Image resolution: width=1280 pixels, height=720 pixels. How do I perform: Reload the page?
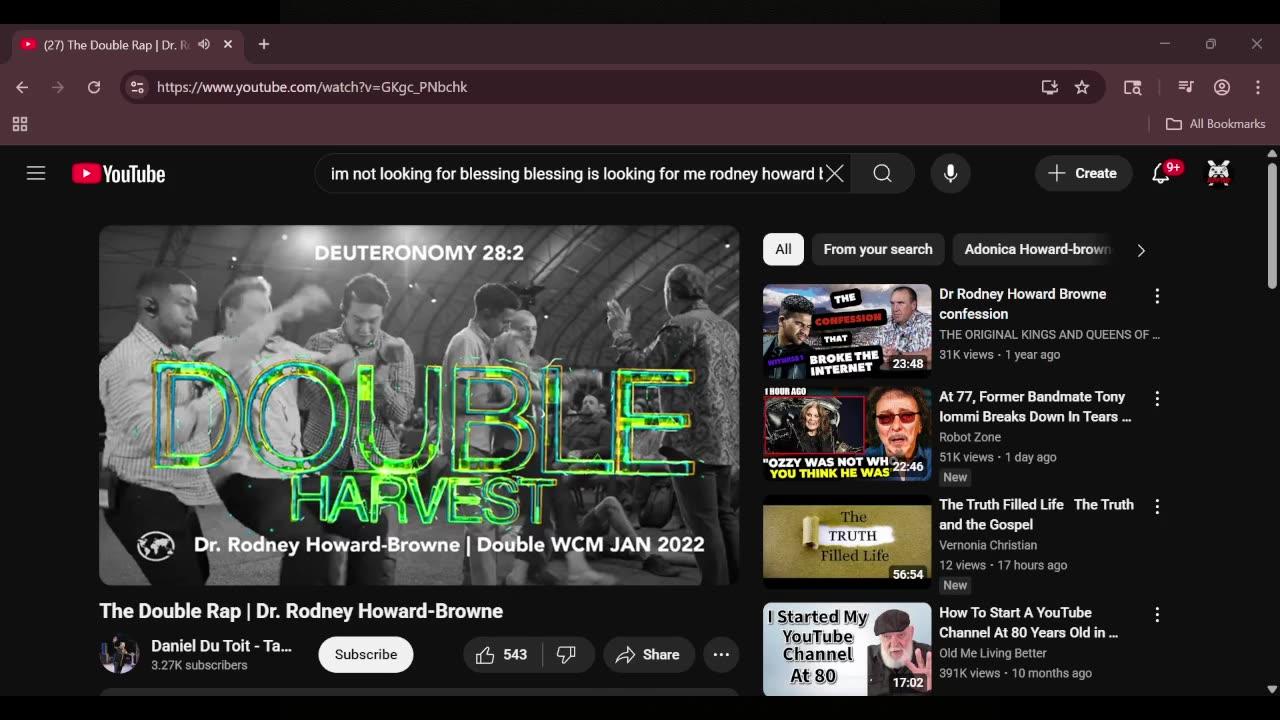[x=94, y=87]
